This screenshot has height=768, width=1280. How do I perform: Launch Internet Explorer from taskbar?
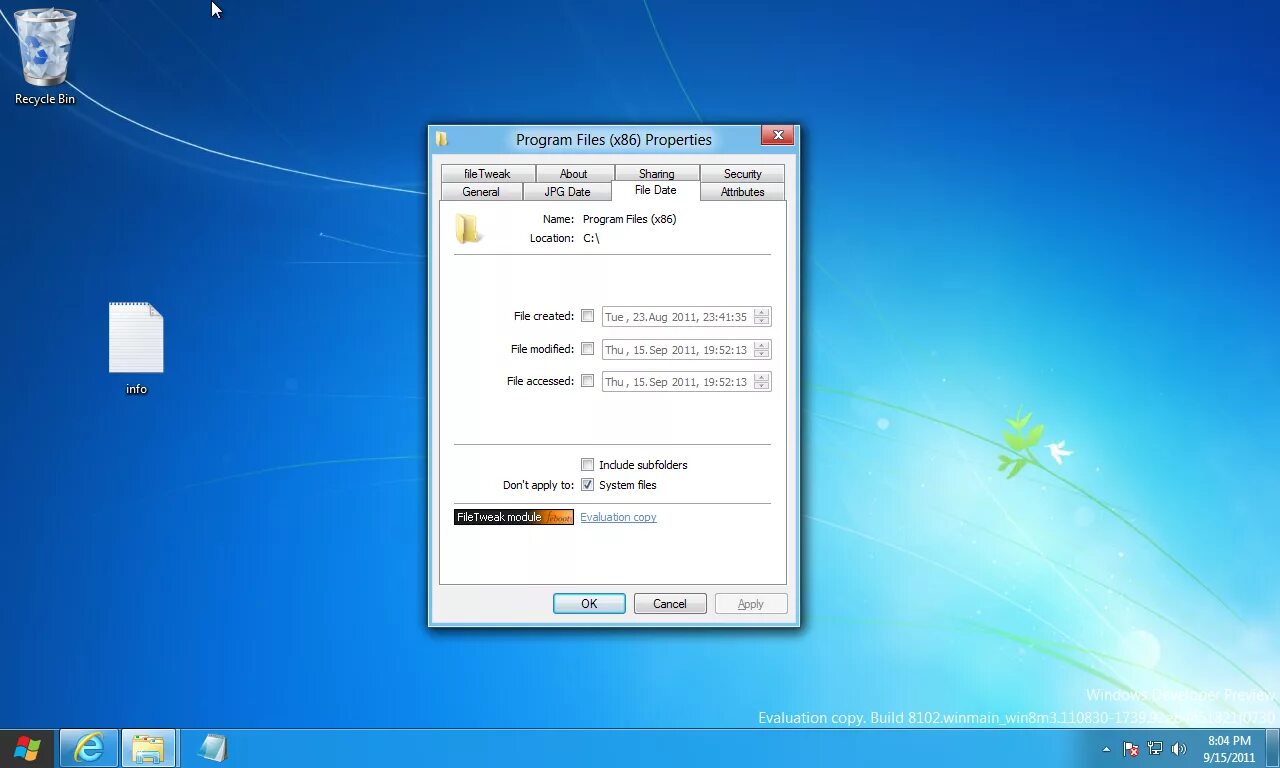[89, 748]
